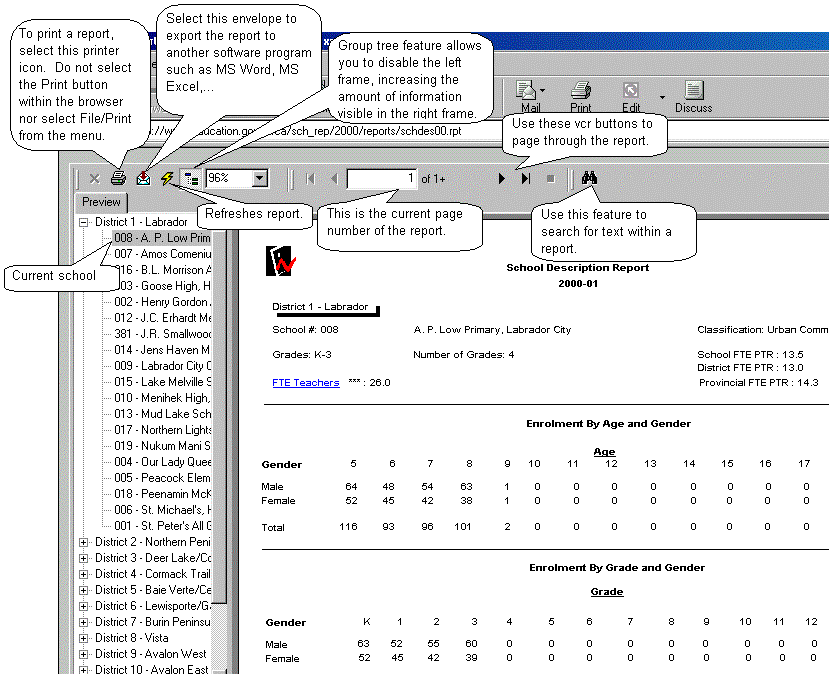Collapse the District 1 - Labrador node
The height and width of the screenshot is (674, 829).
84,222
